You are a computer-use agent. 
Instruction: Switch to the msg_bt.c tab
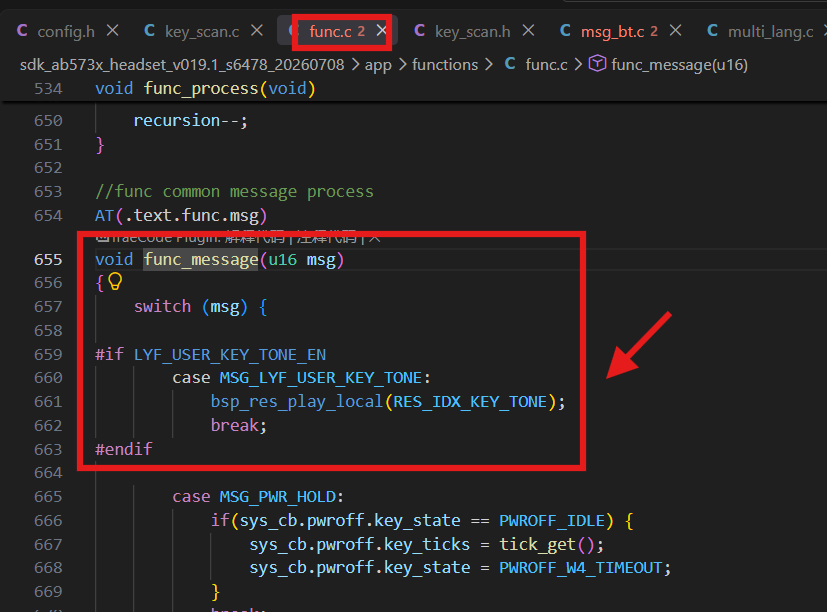[612, 32]
